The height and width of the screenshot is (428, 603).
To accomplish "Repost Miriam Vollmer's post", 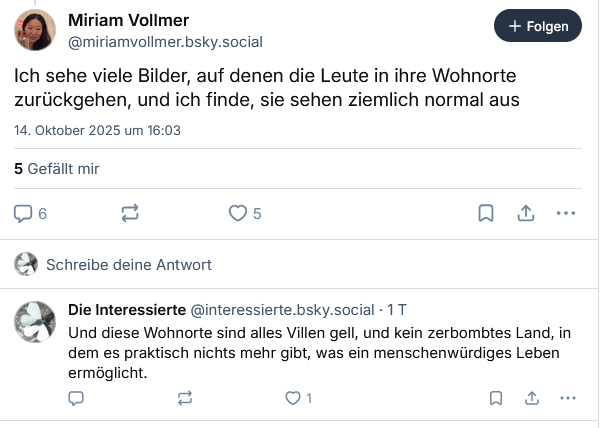I will click(x=130, y=213).
